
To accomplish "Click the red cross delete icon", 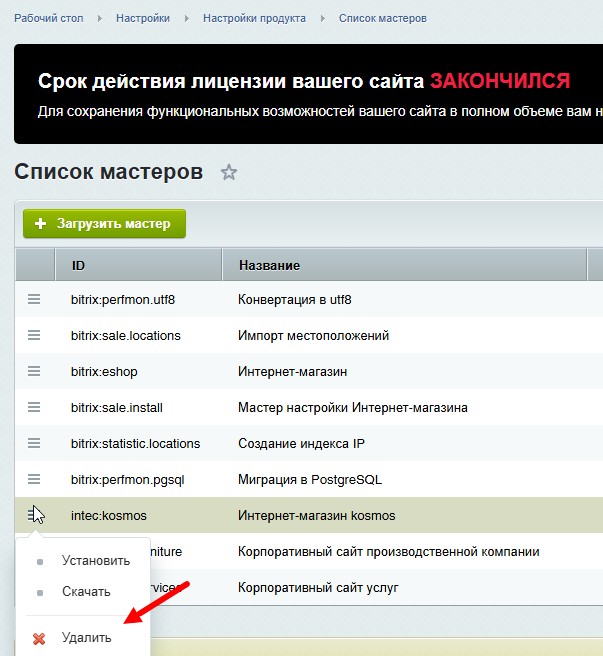I will (x=39, y=638).
